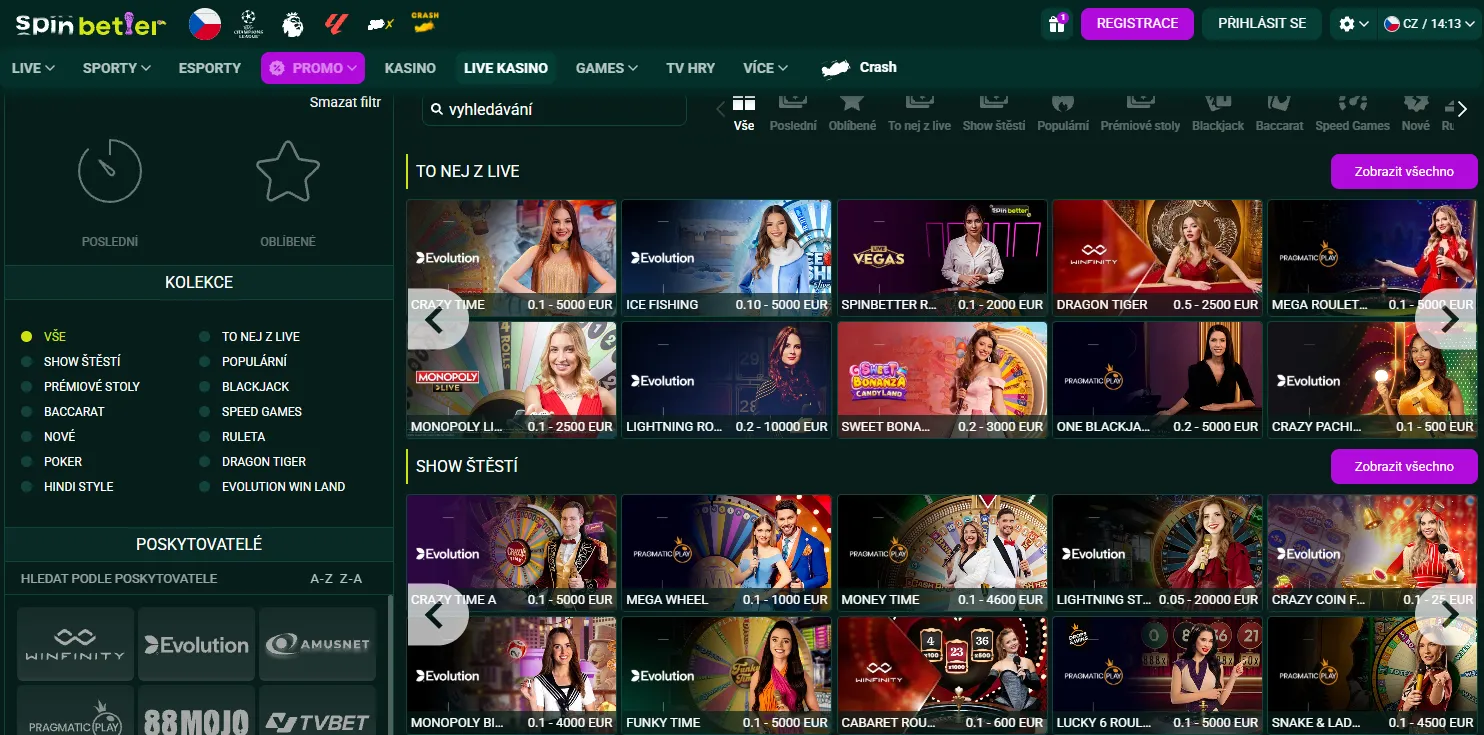Screen dimensions: 1484x735
Task: Expand the SPORTY menu
Action: click(x=117, y=68)
